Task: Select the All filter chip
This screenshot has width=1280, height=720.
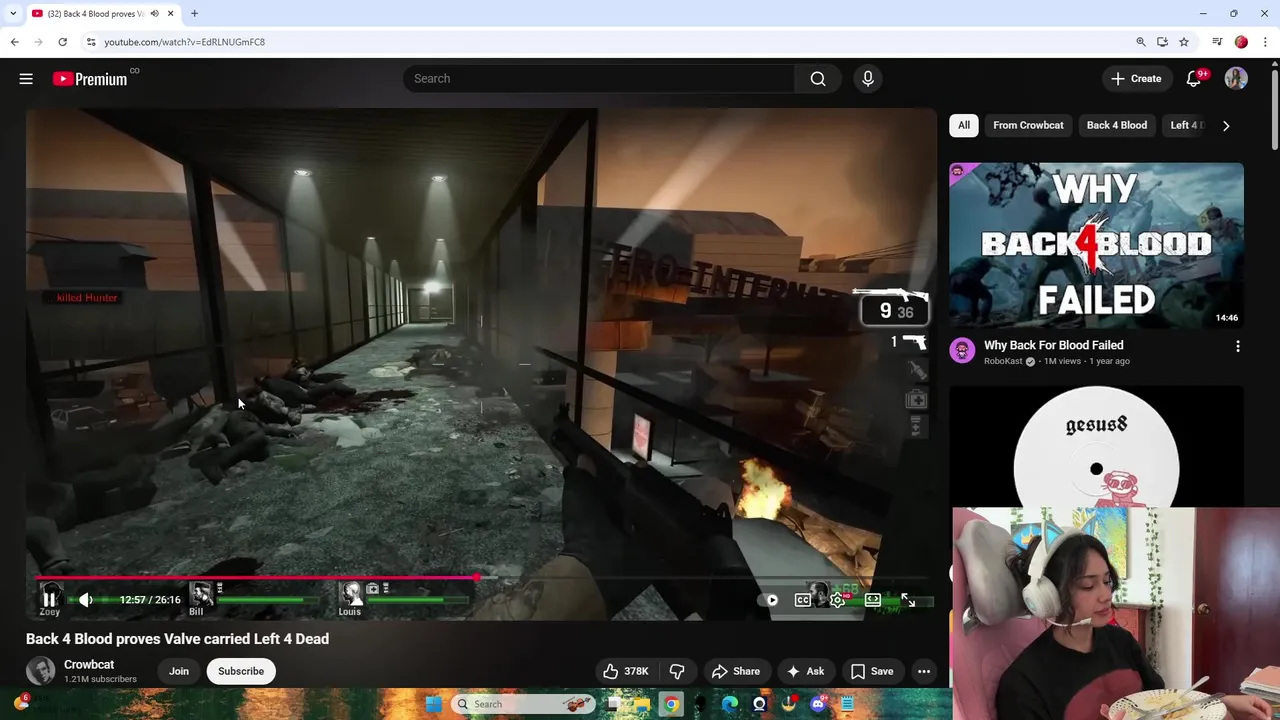Action: [964, 125]
